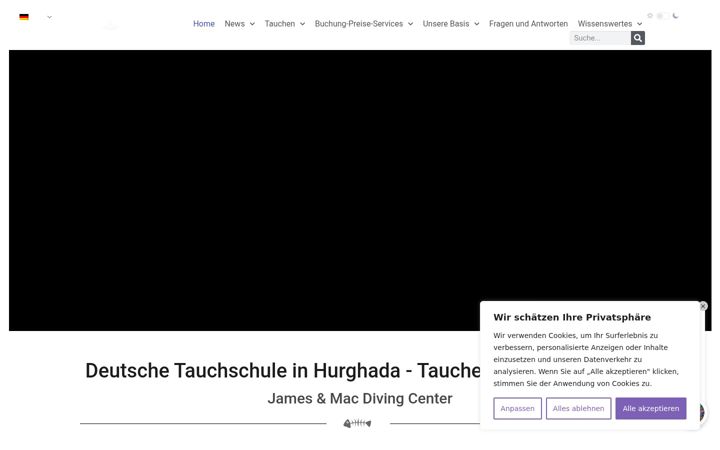
Task: Click the Wir schätzen Ihre Privatsphäre title
Action: tap(572, 317)
